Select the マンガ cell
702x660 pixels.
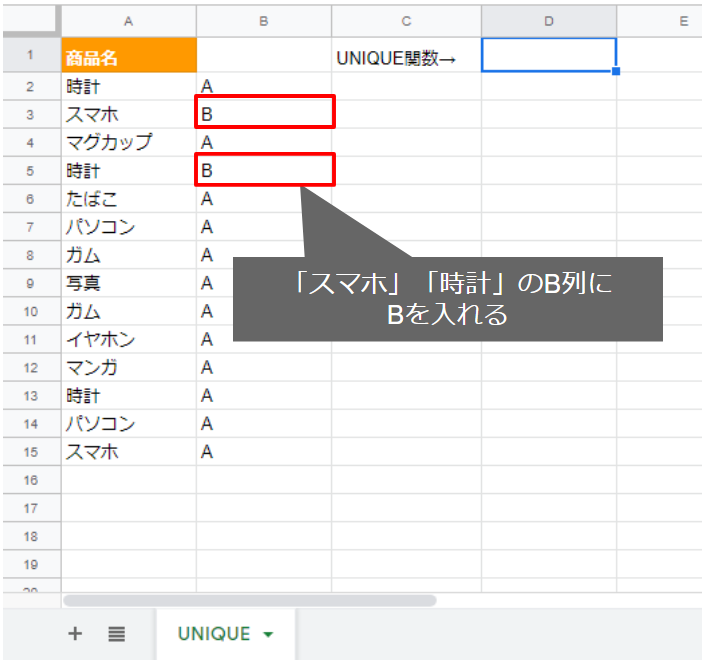(129, 368)
